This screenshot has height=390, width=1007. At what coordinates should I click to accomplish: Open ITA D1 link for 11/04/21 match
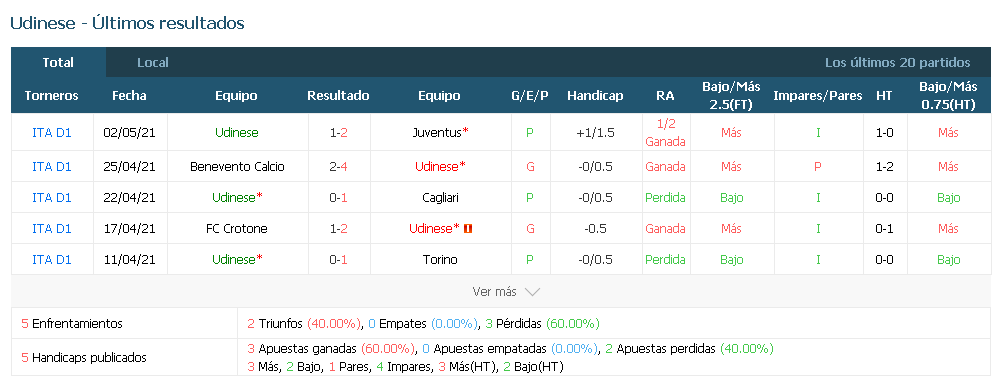[x=52, y=260]
